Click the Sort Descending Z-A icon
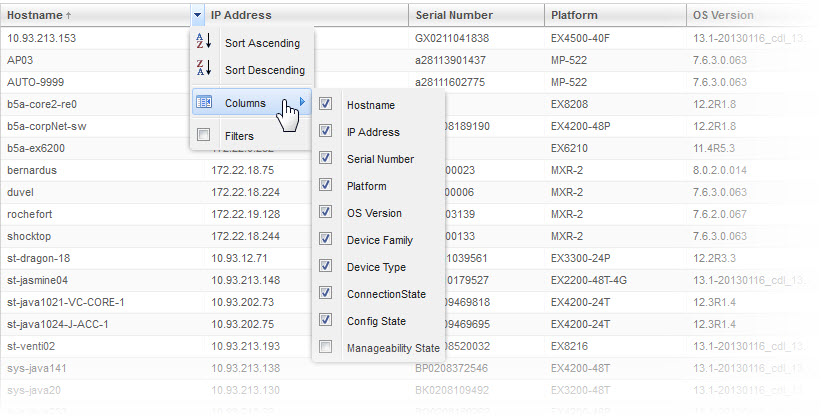 click(204, 70)
